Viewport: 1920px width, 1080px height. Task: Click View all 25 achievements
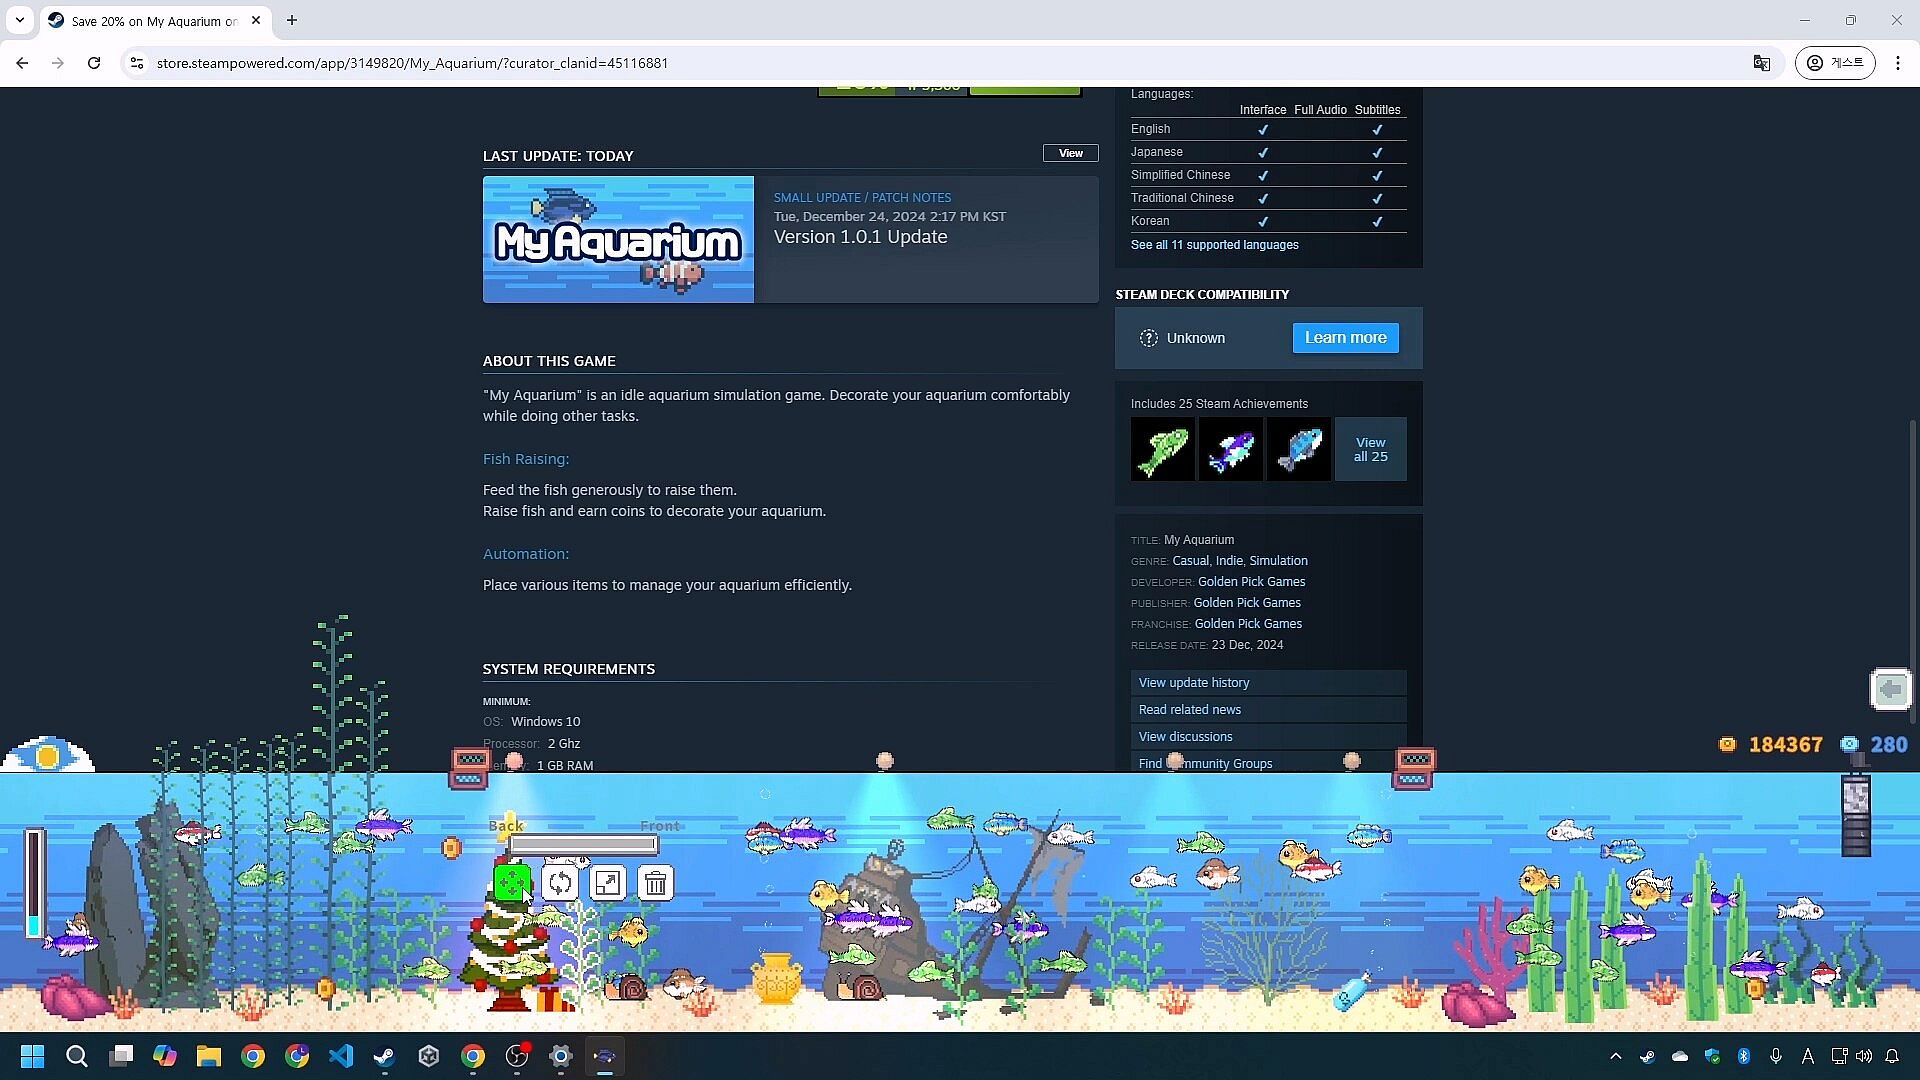point(1370,449)
